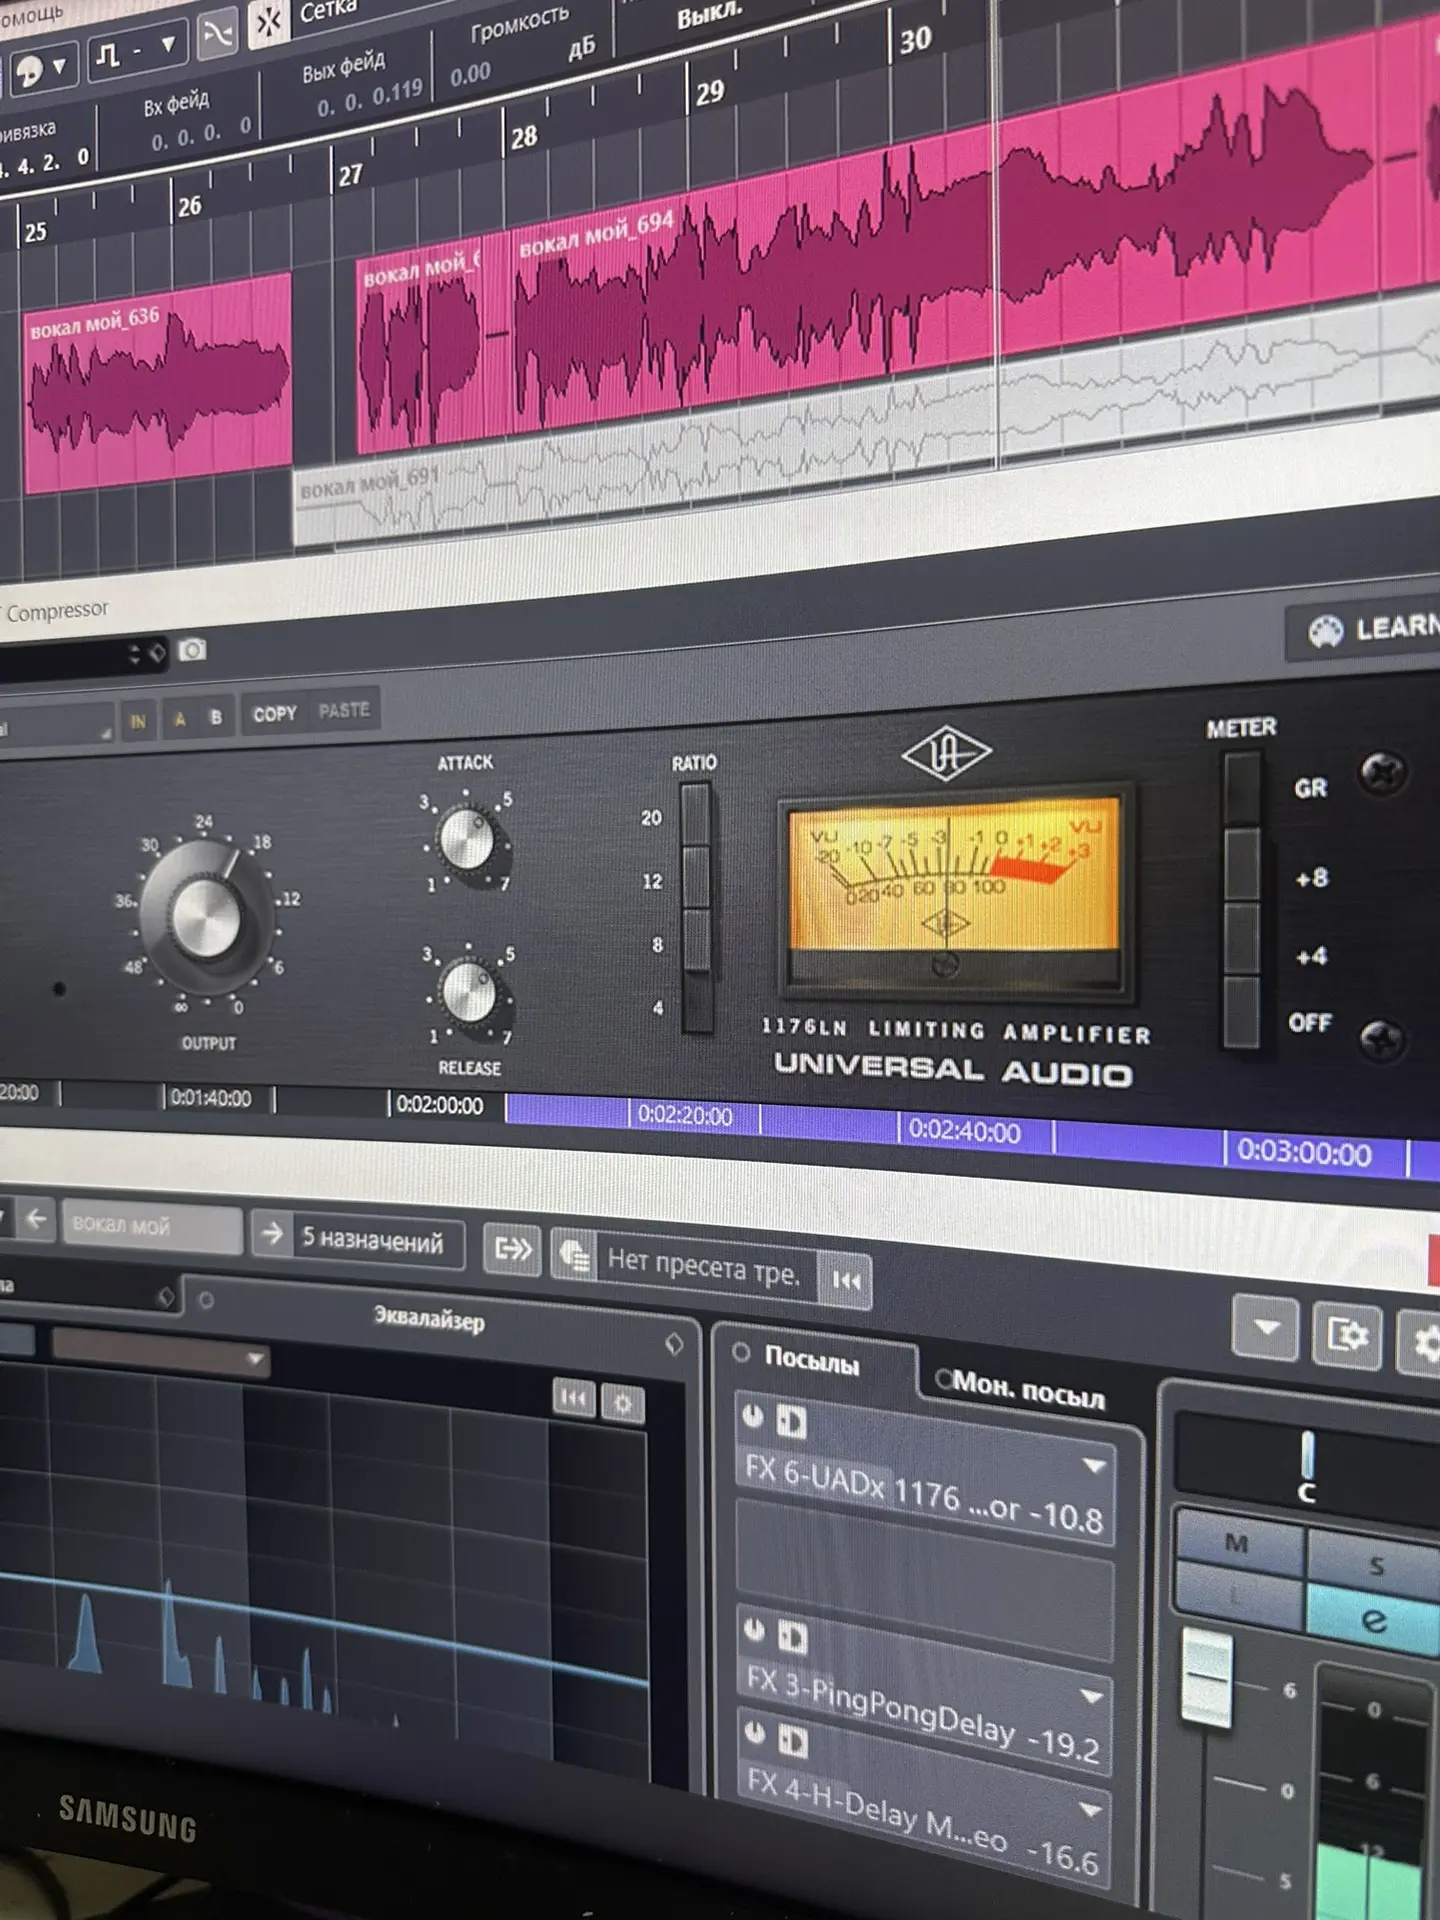Screen dimensions: 1440x1920
Task: Toggle power for FX 6-UADx 1176 send
Action: pyautogui.click(x=754, y=1416)
